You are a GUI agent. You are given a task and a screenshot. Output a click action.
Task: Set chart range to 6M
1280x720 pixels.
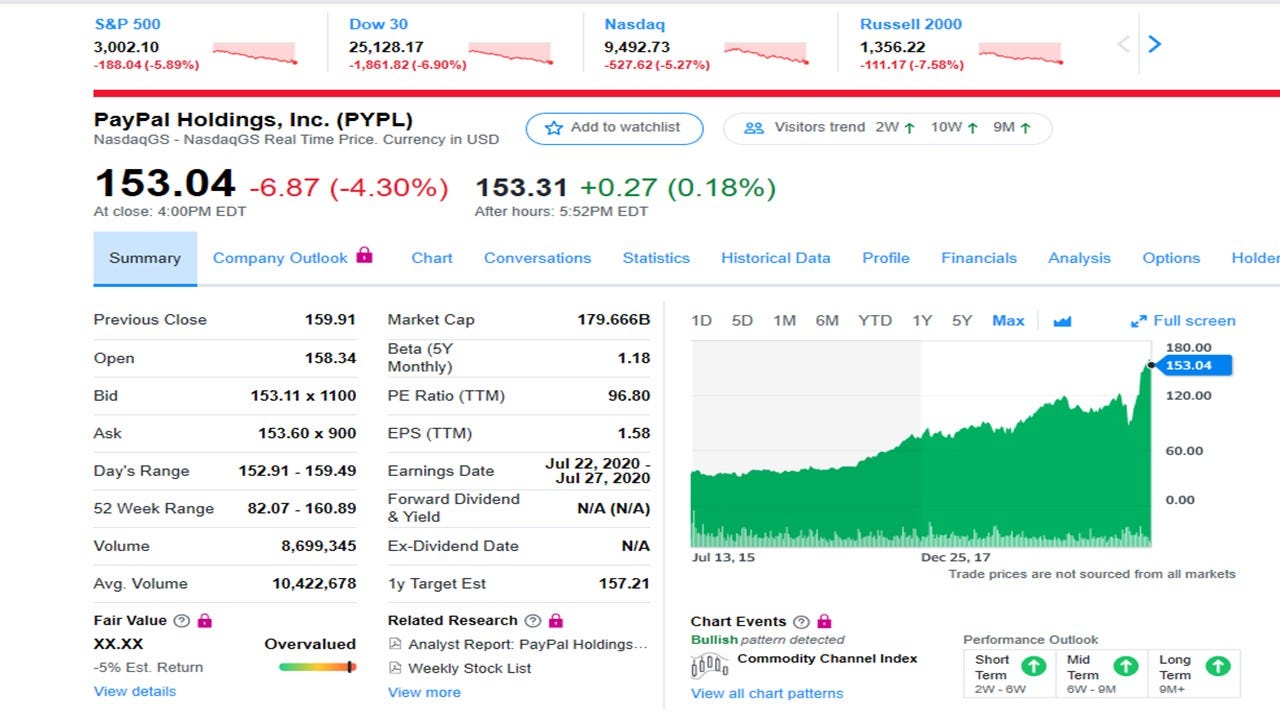827,321
